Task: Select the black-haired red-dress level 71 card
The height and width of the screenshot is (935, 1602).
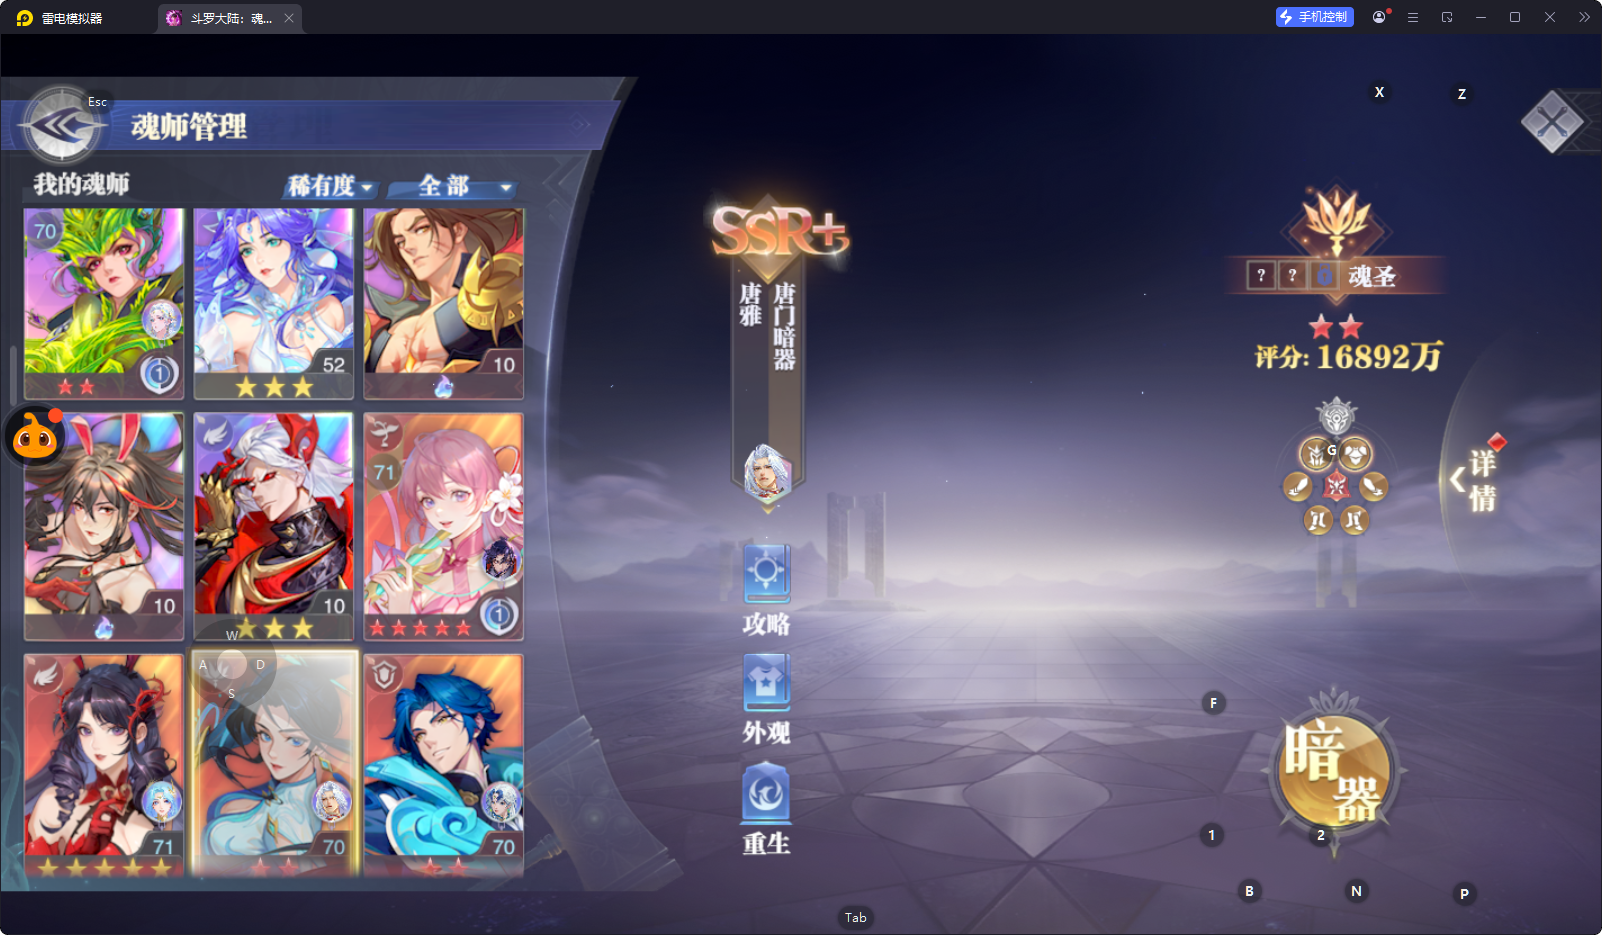Action: tap(104, 765)
